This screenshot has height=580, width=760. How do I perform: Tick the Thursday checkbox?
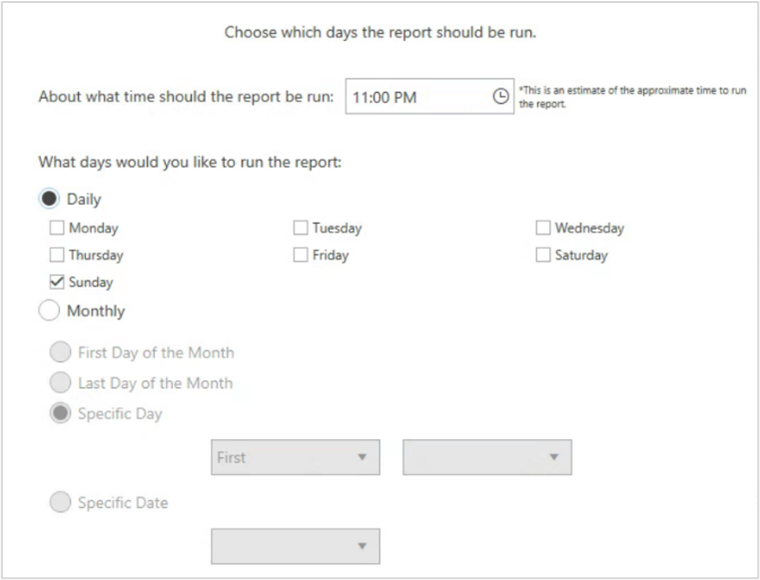pyautogui.click(x=57, y=255)
